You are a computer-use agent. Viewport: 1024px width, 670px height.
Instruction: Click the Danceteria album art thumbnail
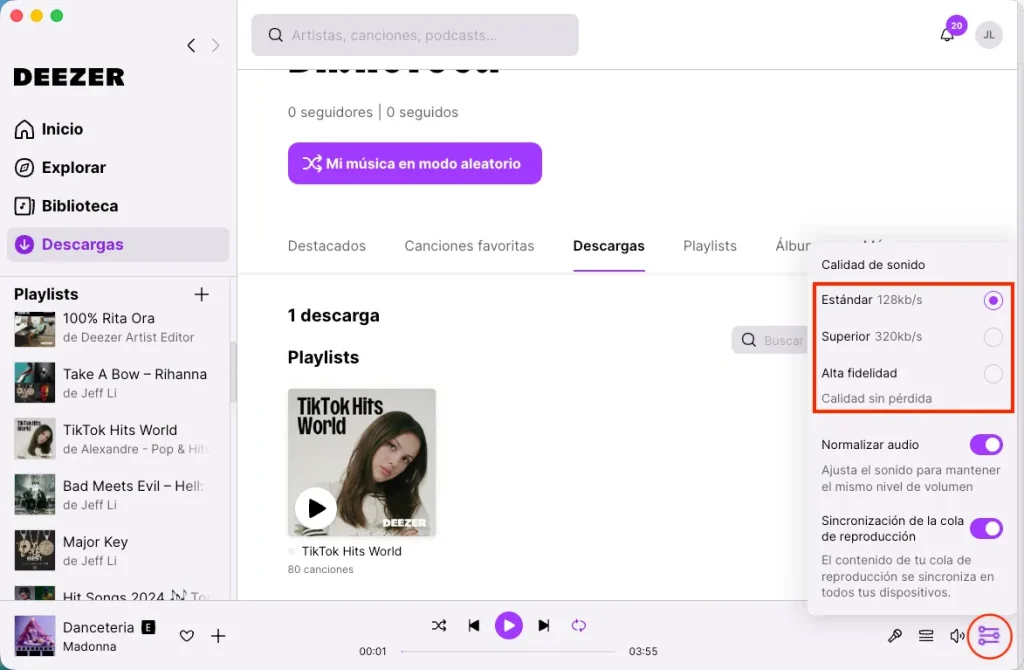35,635
